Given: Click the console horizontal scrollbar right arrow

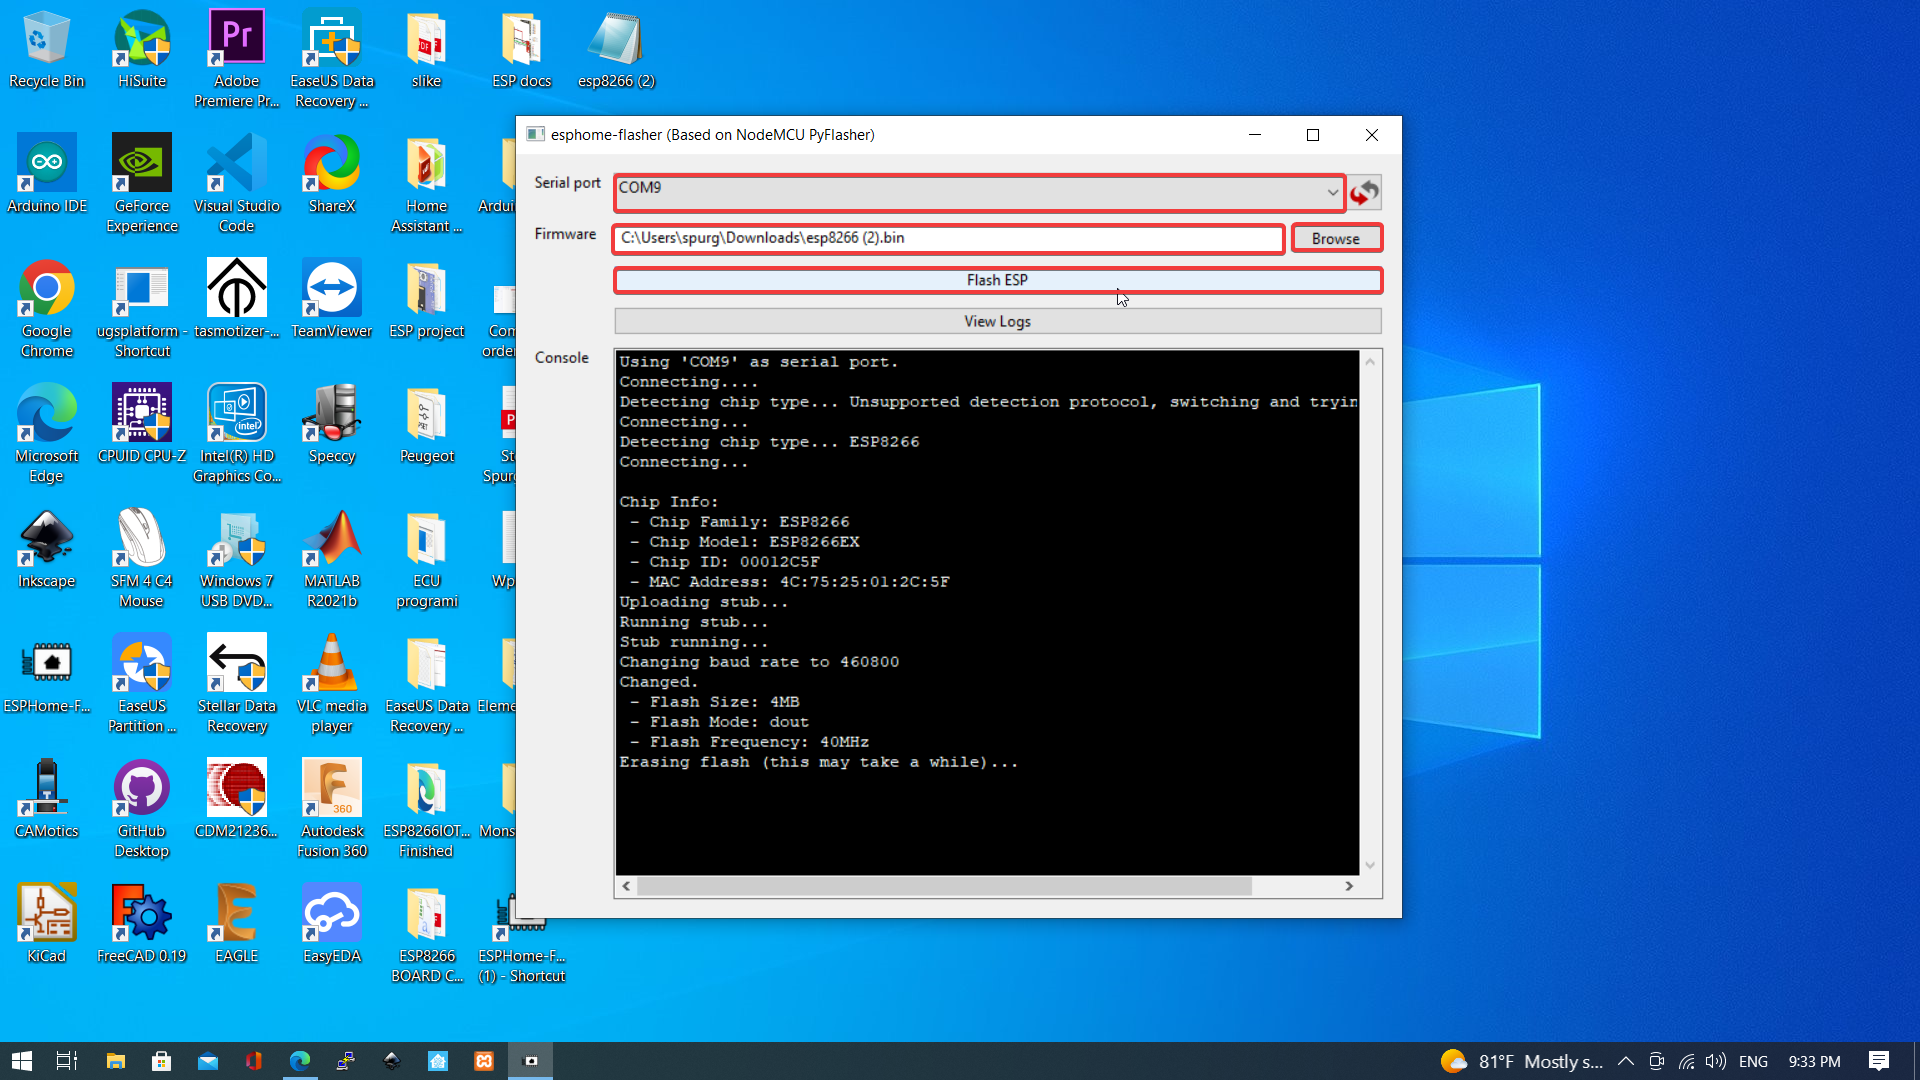Looking at the screenshot, I should [1349, 886].
